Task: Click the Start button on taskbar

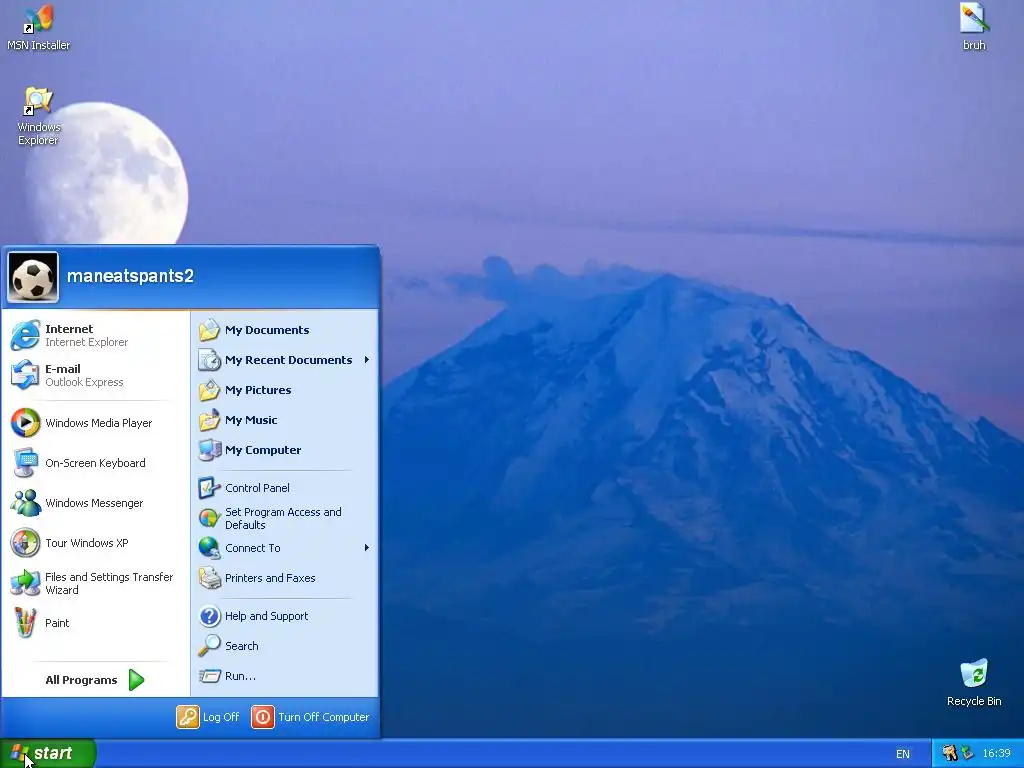Action: 48,753
